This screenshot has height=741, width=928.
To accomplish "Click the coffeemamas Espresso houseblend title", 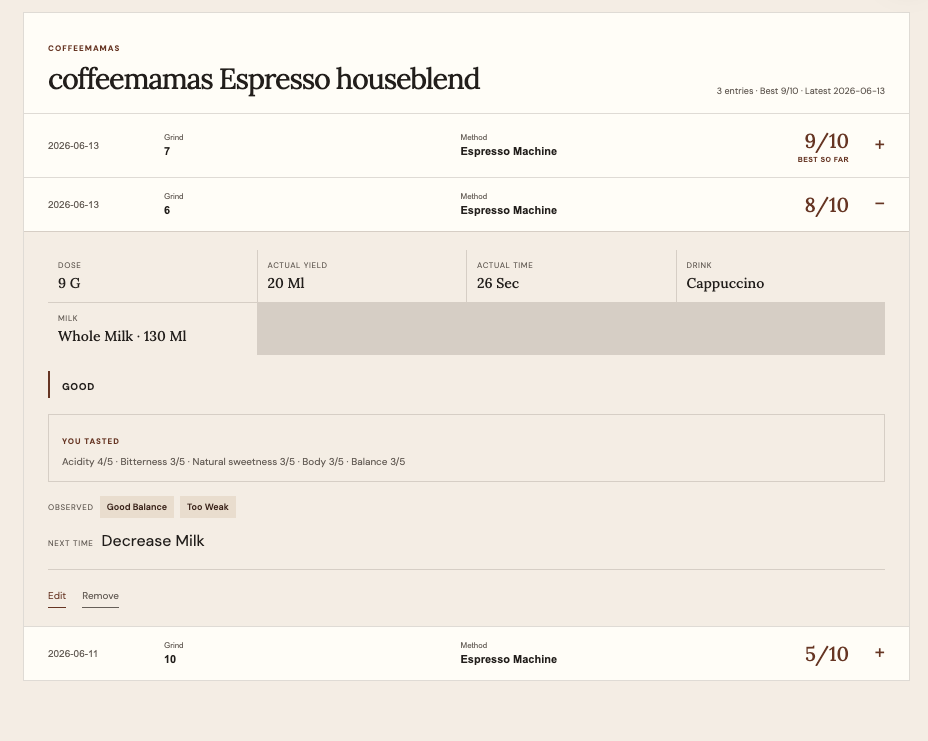I will tap(264, 79).
